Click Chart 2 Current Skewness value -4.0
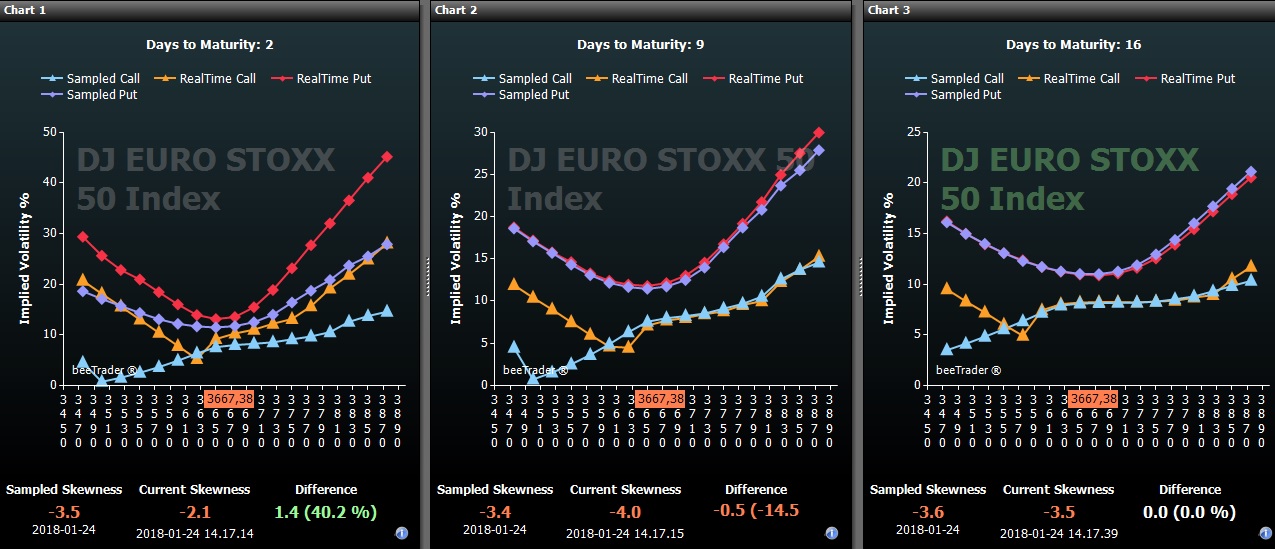 [625, 511]
